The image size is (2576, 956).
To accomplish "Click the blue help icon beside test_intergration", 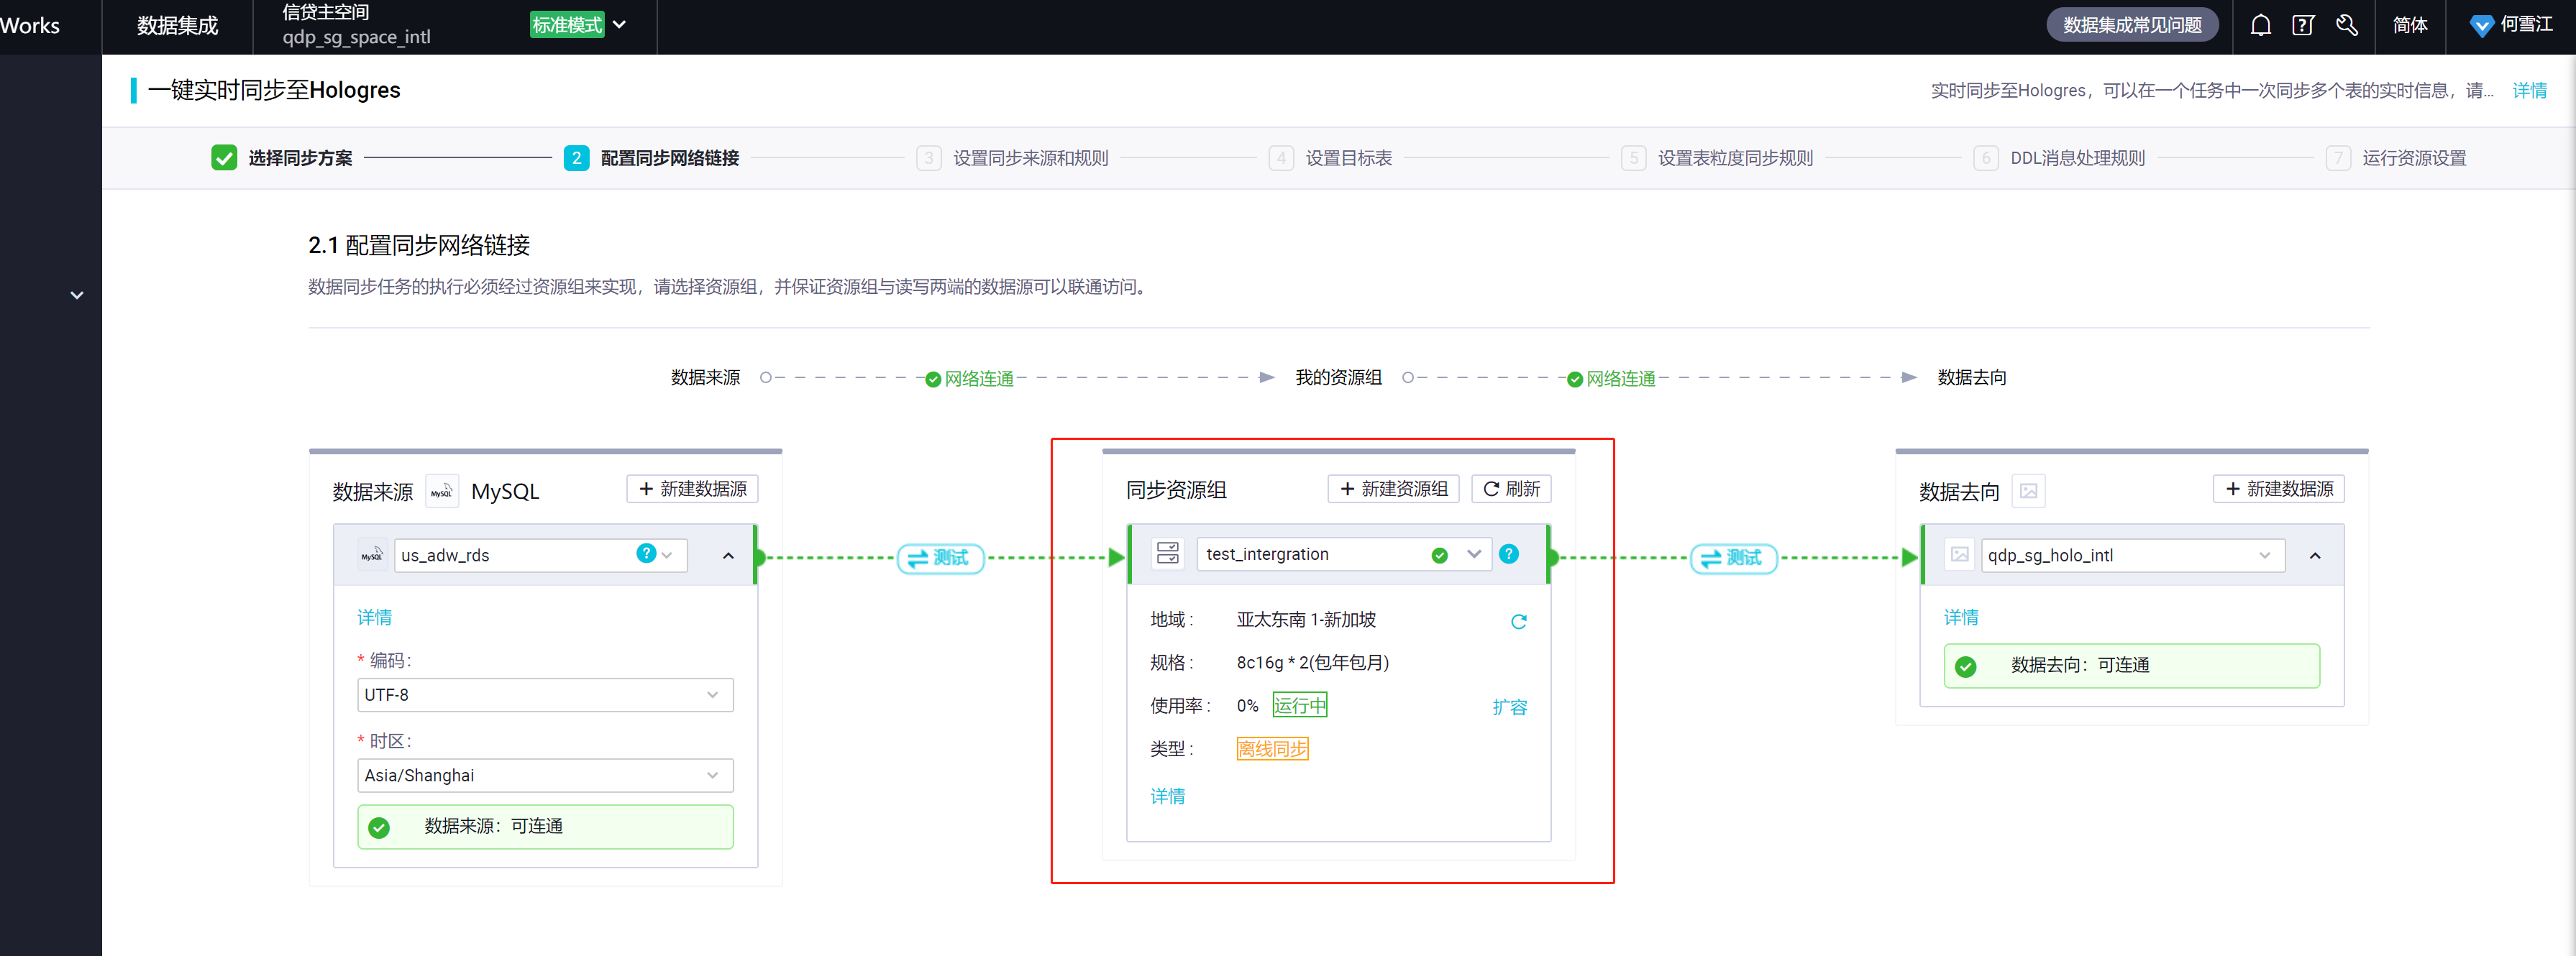I will click(x=1509, y=553).
